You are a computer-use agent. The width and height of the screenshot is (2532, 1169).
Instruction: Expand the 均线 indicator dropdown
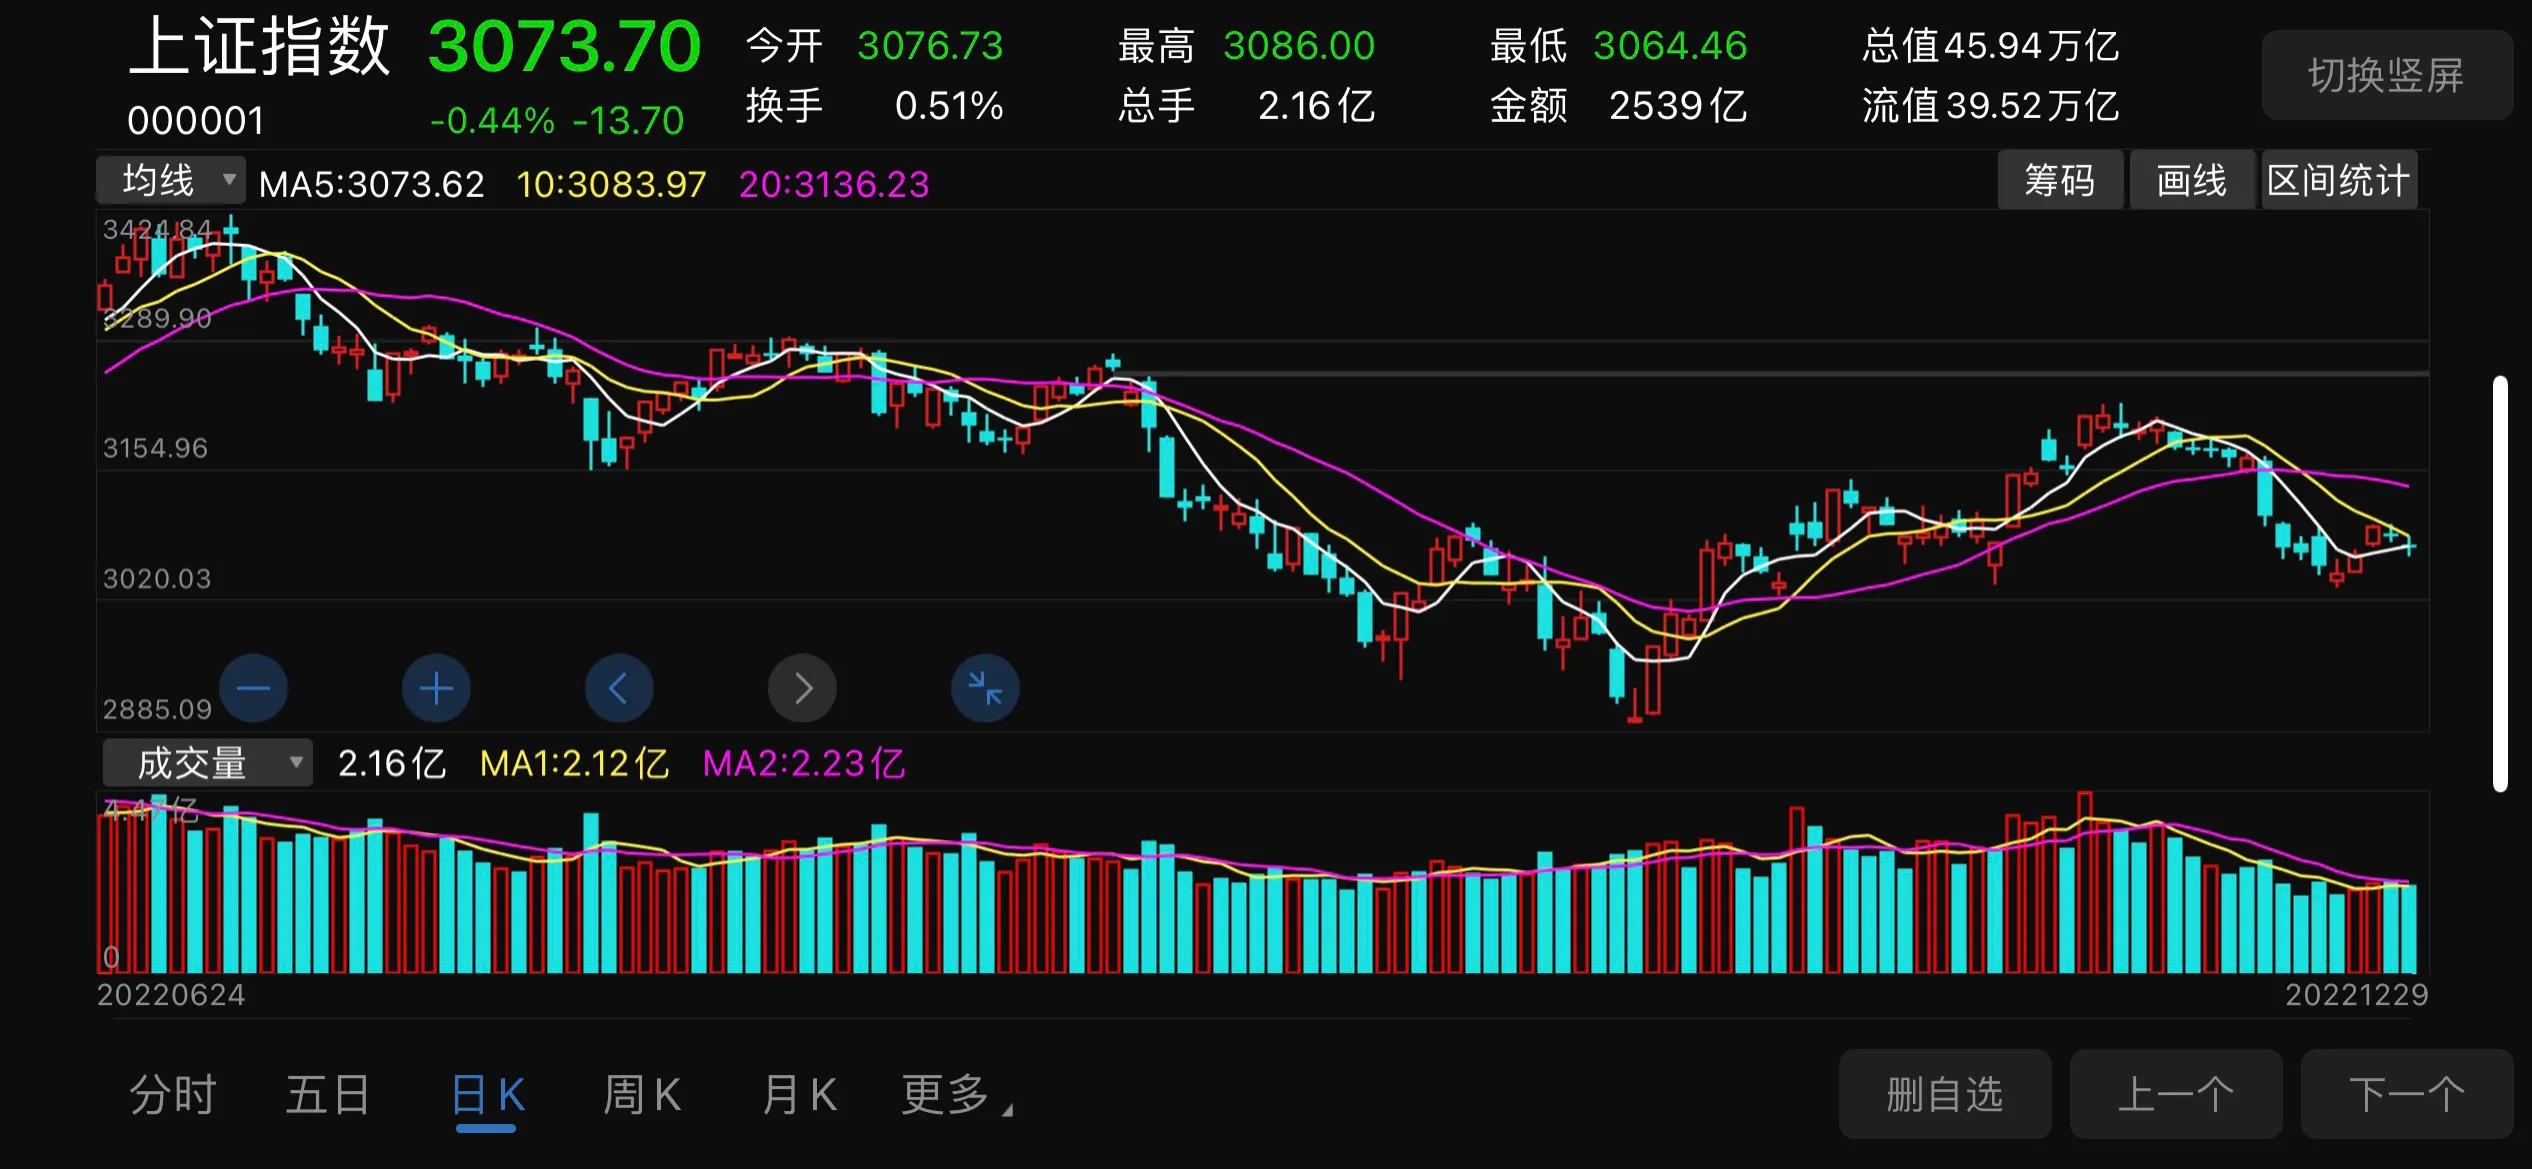(170, 181)
